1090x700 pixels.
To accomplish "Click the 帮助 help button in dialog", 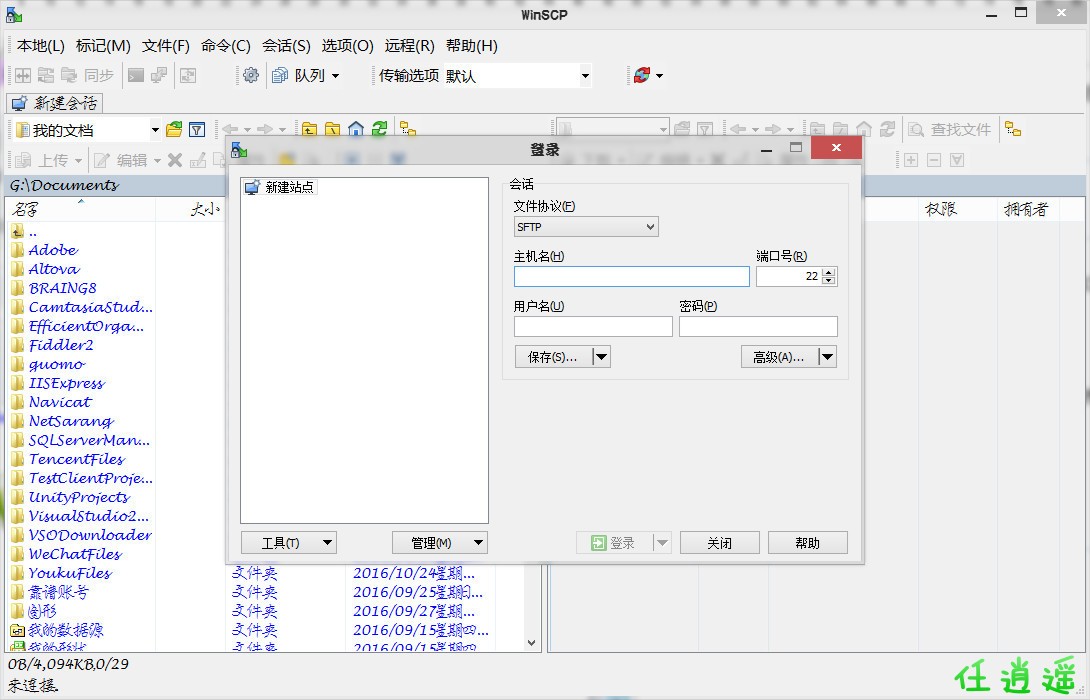I will [808, 542].
